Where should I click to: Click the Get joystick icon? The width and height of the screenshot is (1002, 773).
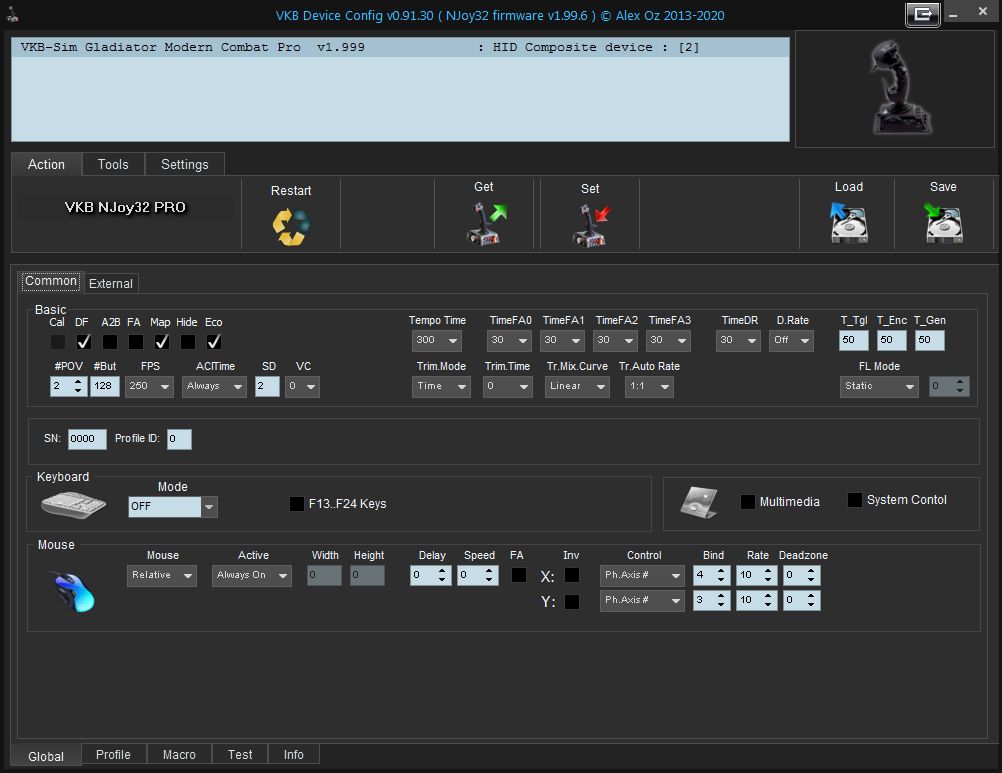click(486, 223)
